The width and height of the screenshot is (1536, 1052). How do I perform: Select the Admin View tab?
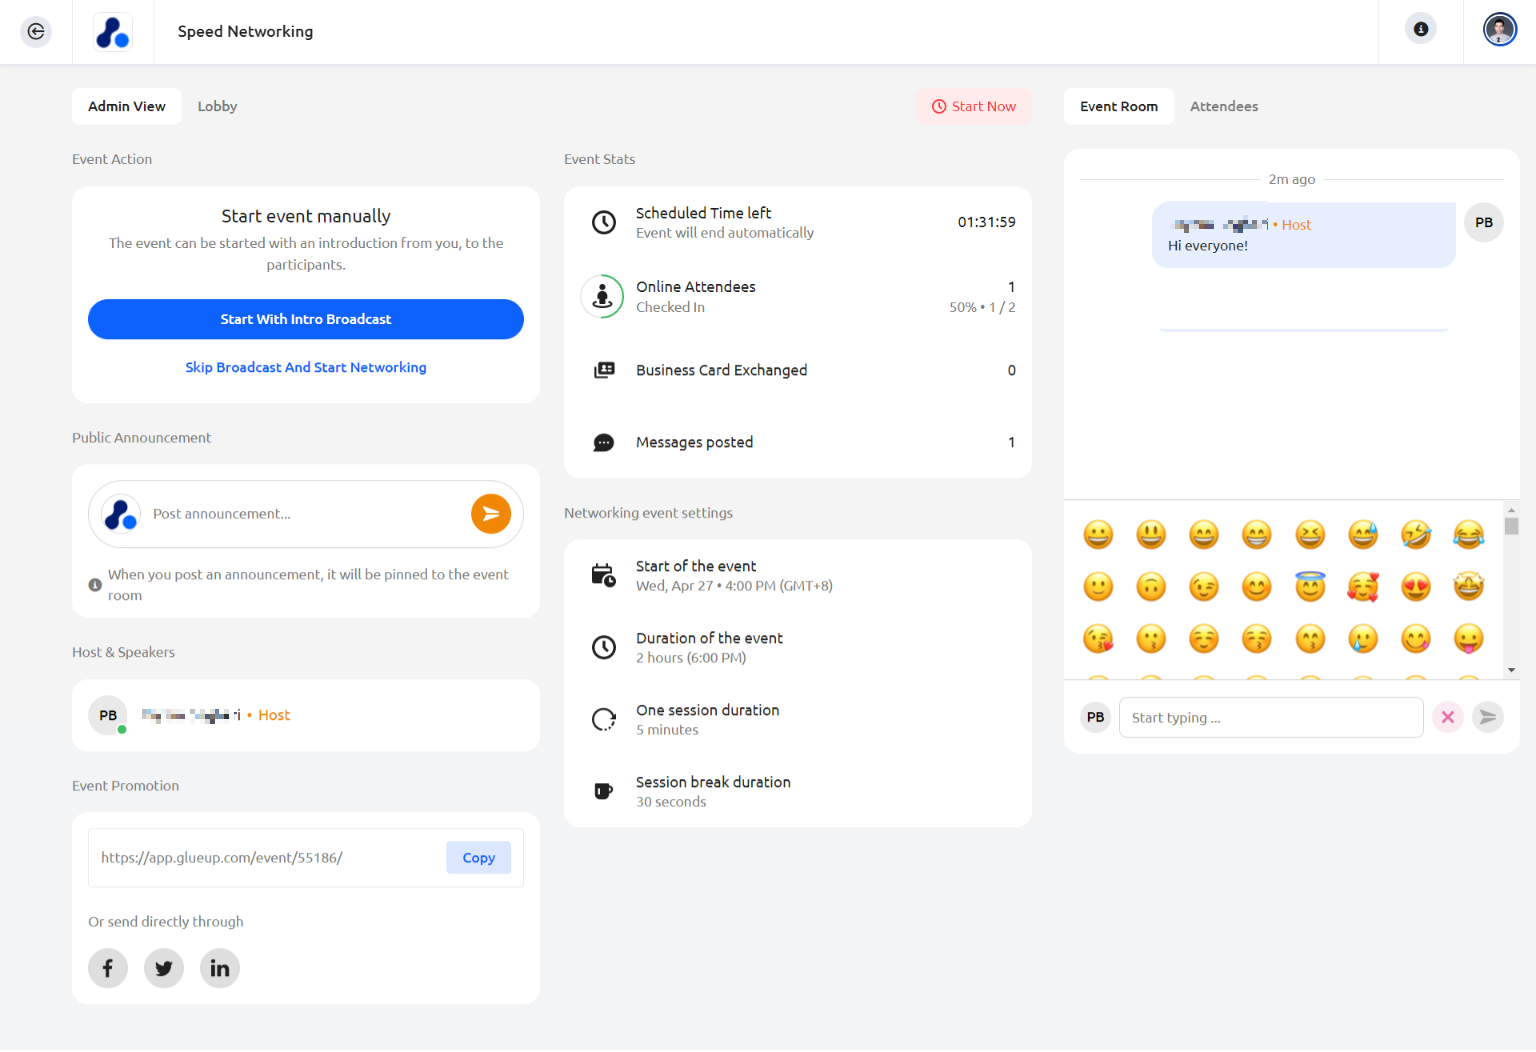coord(127,107)
